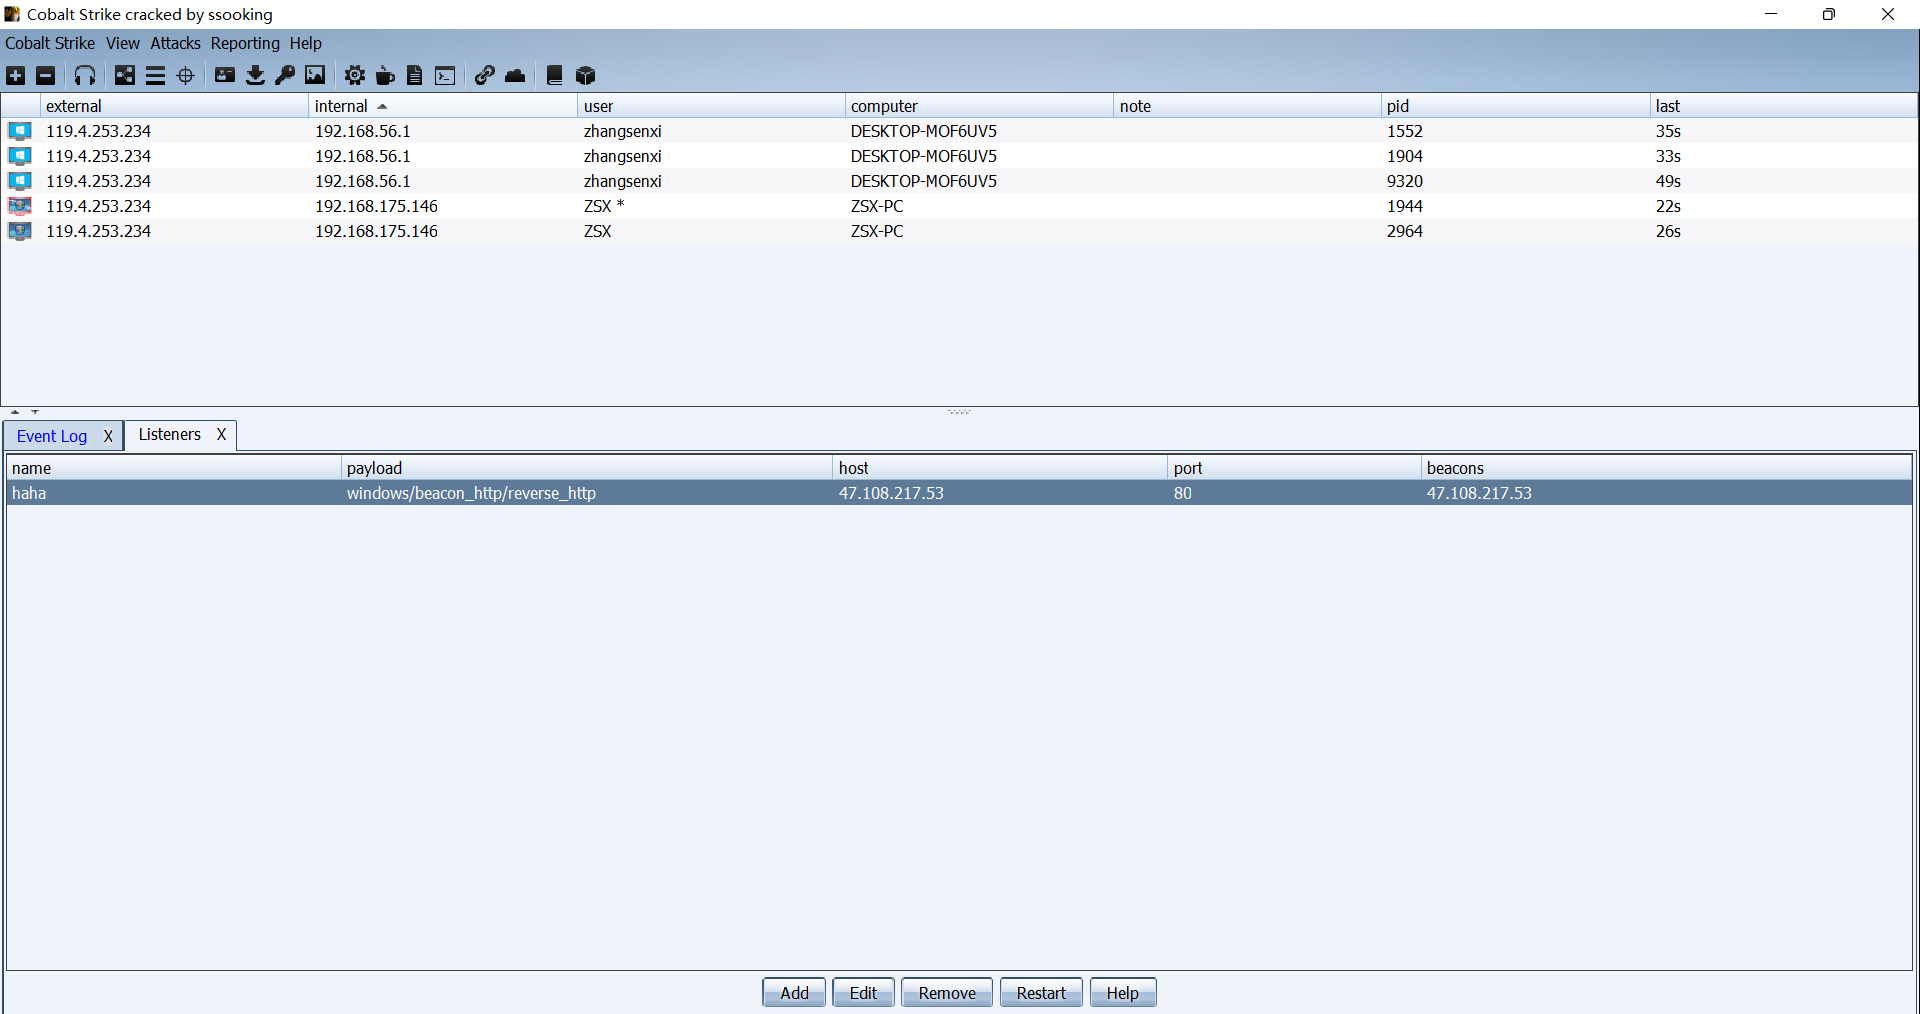Open listeners via the headphones icon

(85, 76)
